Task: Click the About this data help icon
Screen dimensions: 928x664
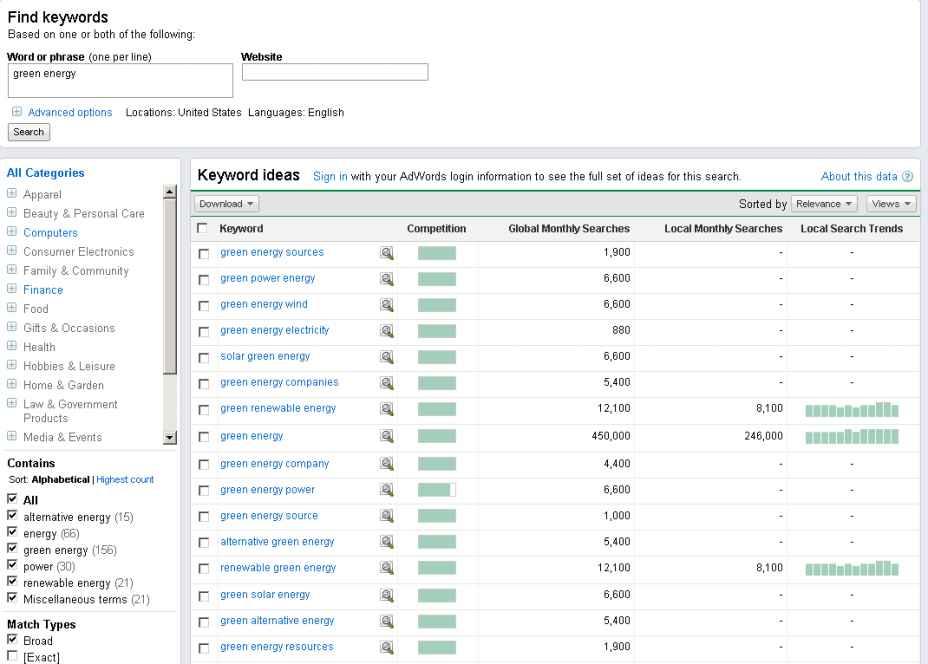Action: [908, 177]
